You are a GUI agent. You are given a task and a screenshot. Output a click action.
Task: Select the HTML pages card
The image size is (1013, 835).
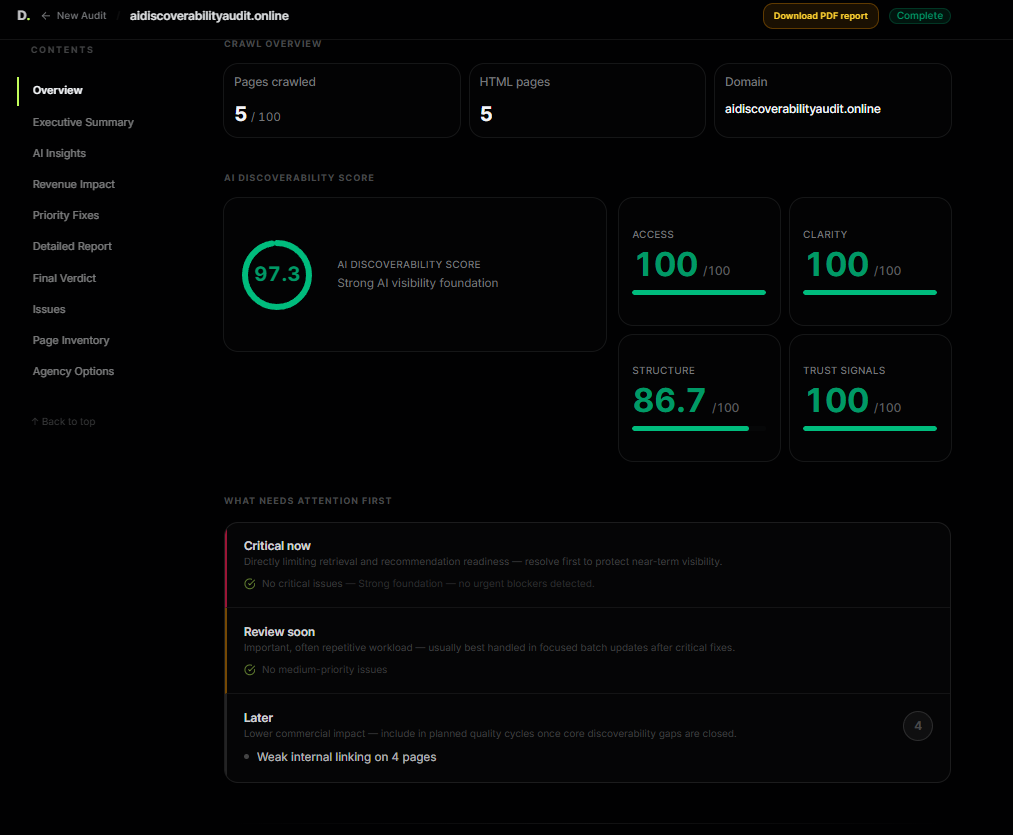(x=587, y=100)
